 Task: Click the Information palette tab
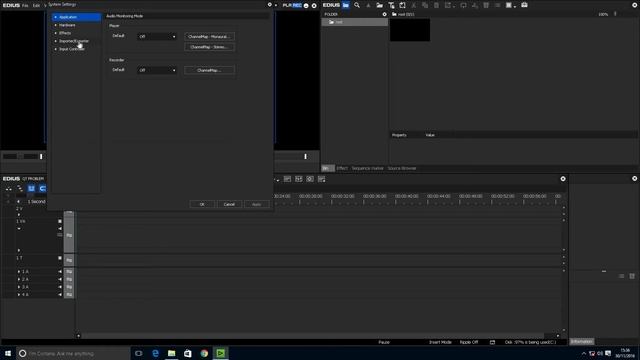click(582, 342)
